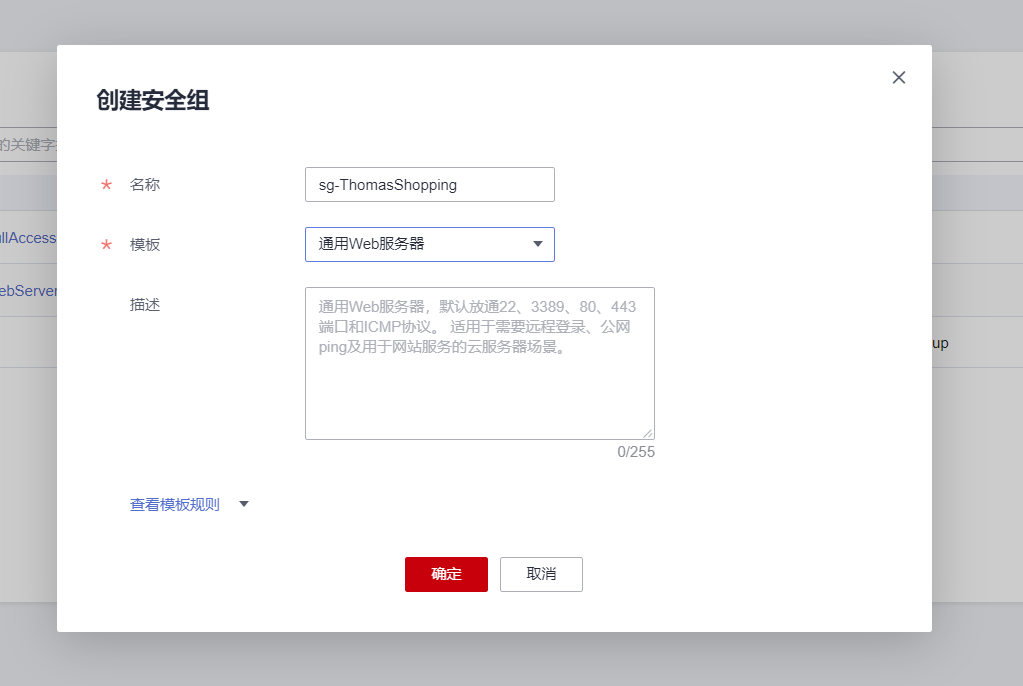Open the 查看模板规则 link

175,505
